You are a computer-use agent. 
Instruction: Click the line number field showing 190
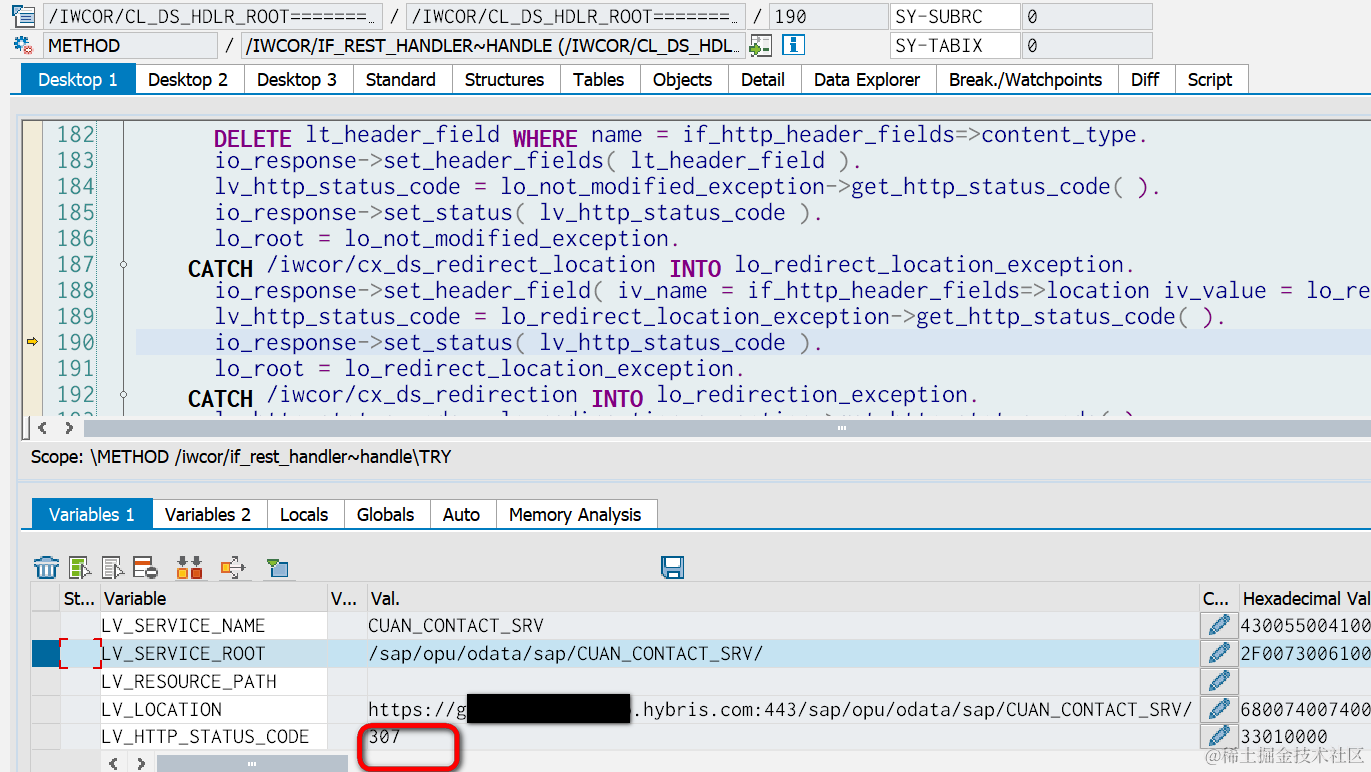(828, 17)
